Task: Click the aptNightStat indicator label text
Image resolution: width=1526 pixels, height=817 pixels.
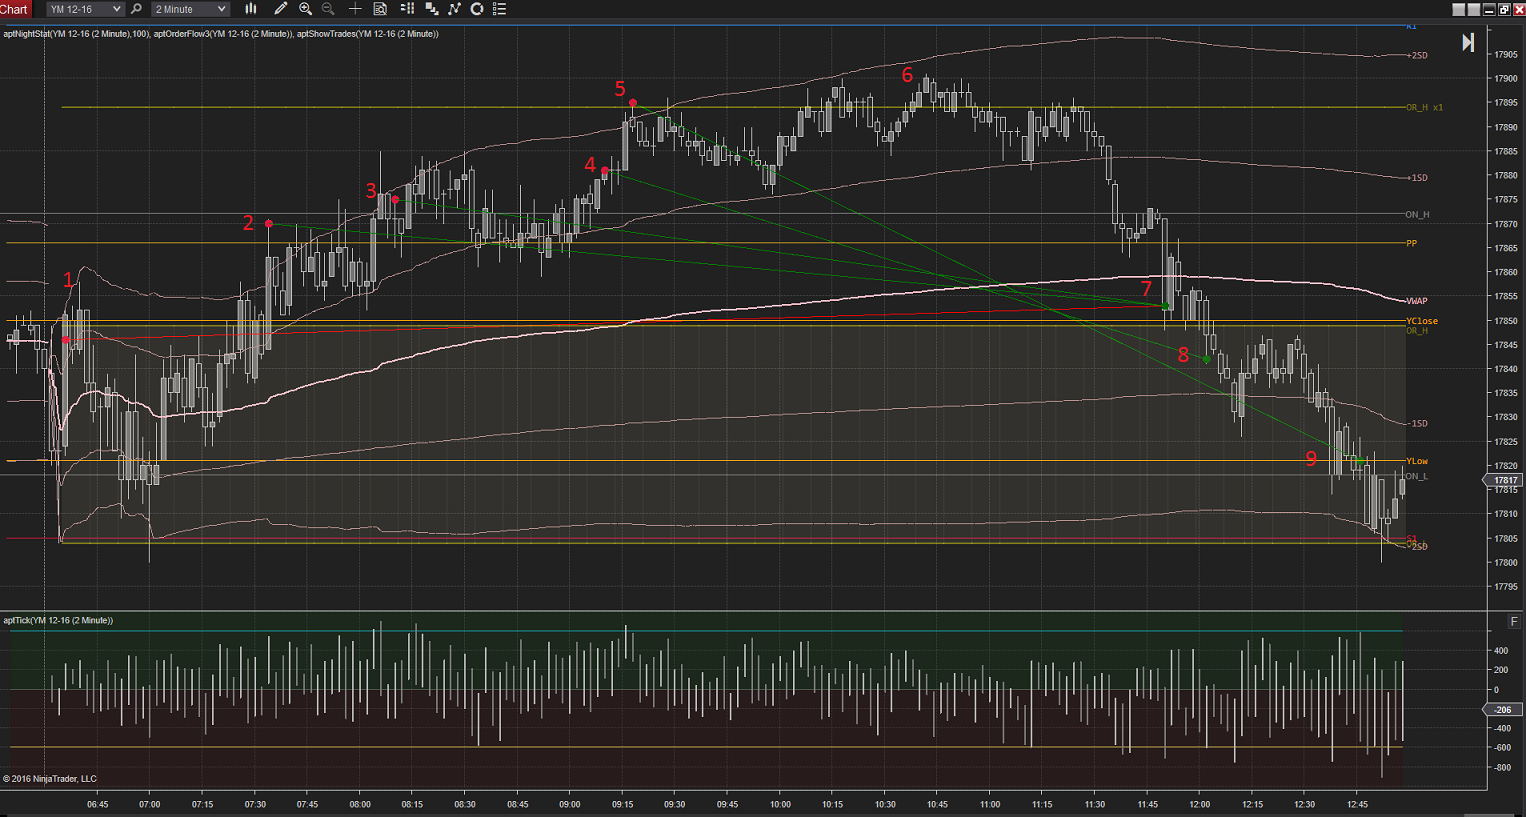Action: 76,34
